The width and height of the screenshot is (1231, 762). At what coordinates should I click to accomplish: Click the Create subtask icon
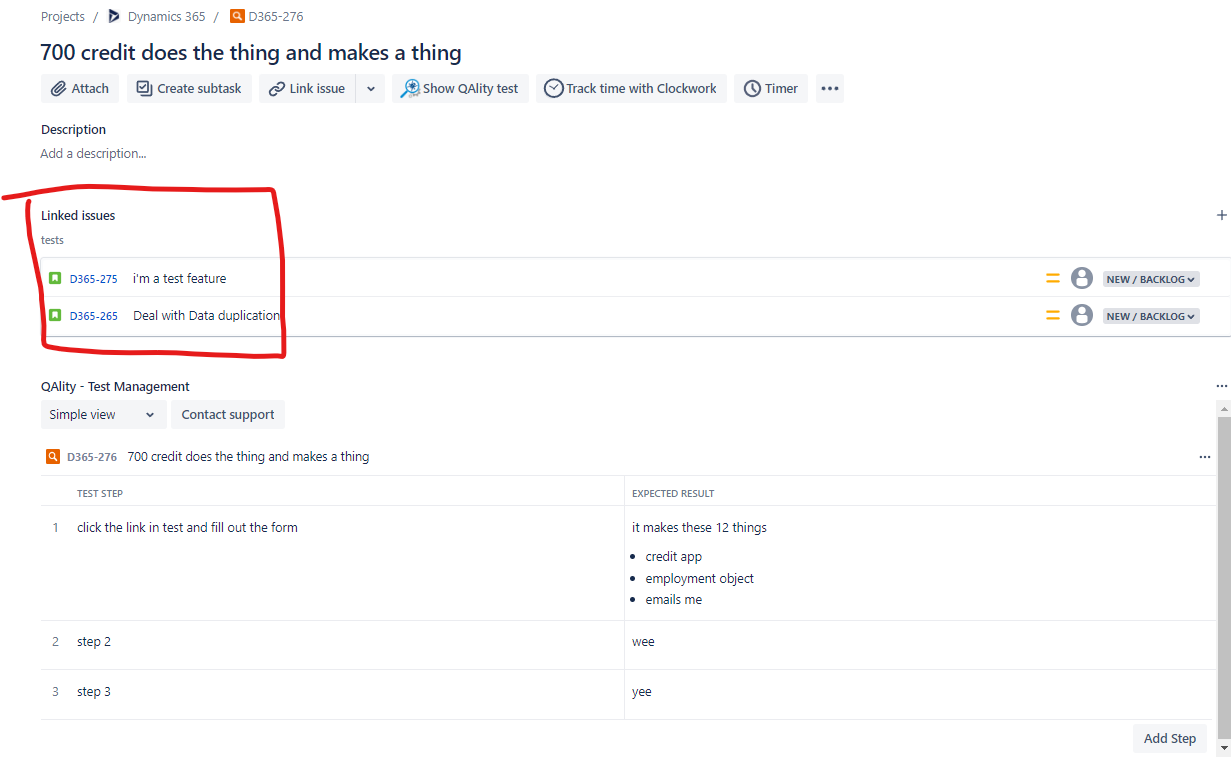(143, 88)
